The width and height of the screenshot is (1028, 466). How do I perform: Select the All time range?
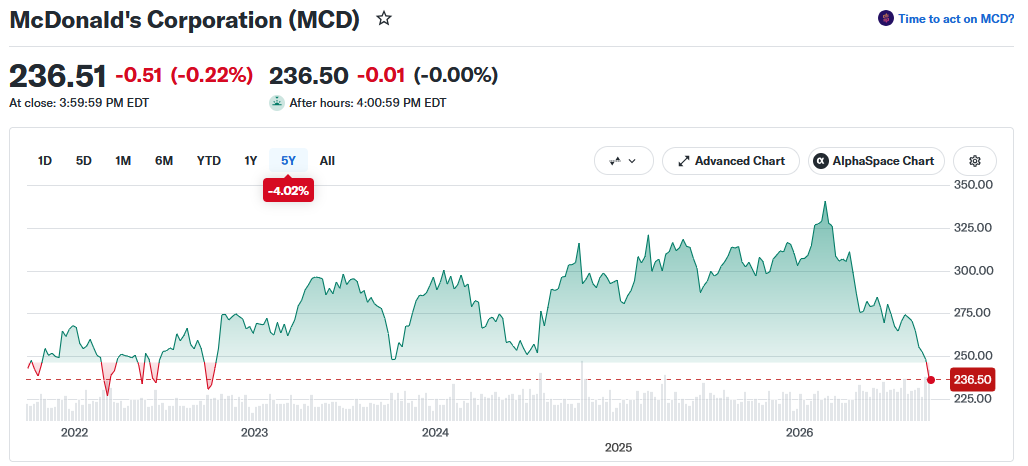pos(327,161)
